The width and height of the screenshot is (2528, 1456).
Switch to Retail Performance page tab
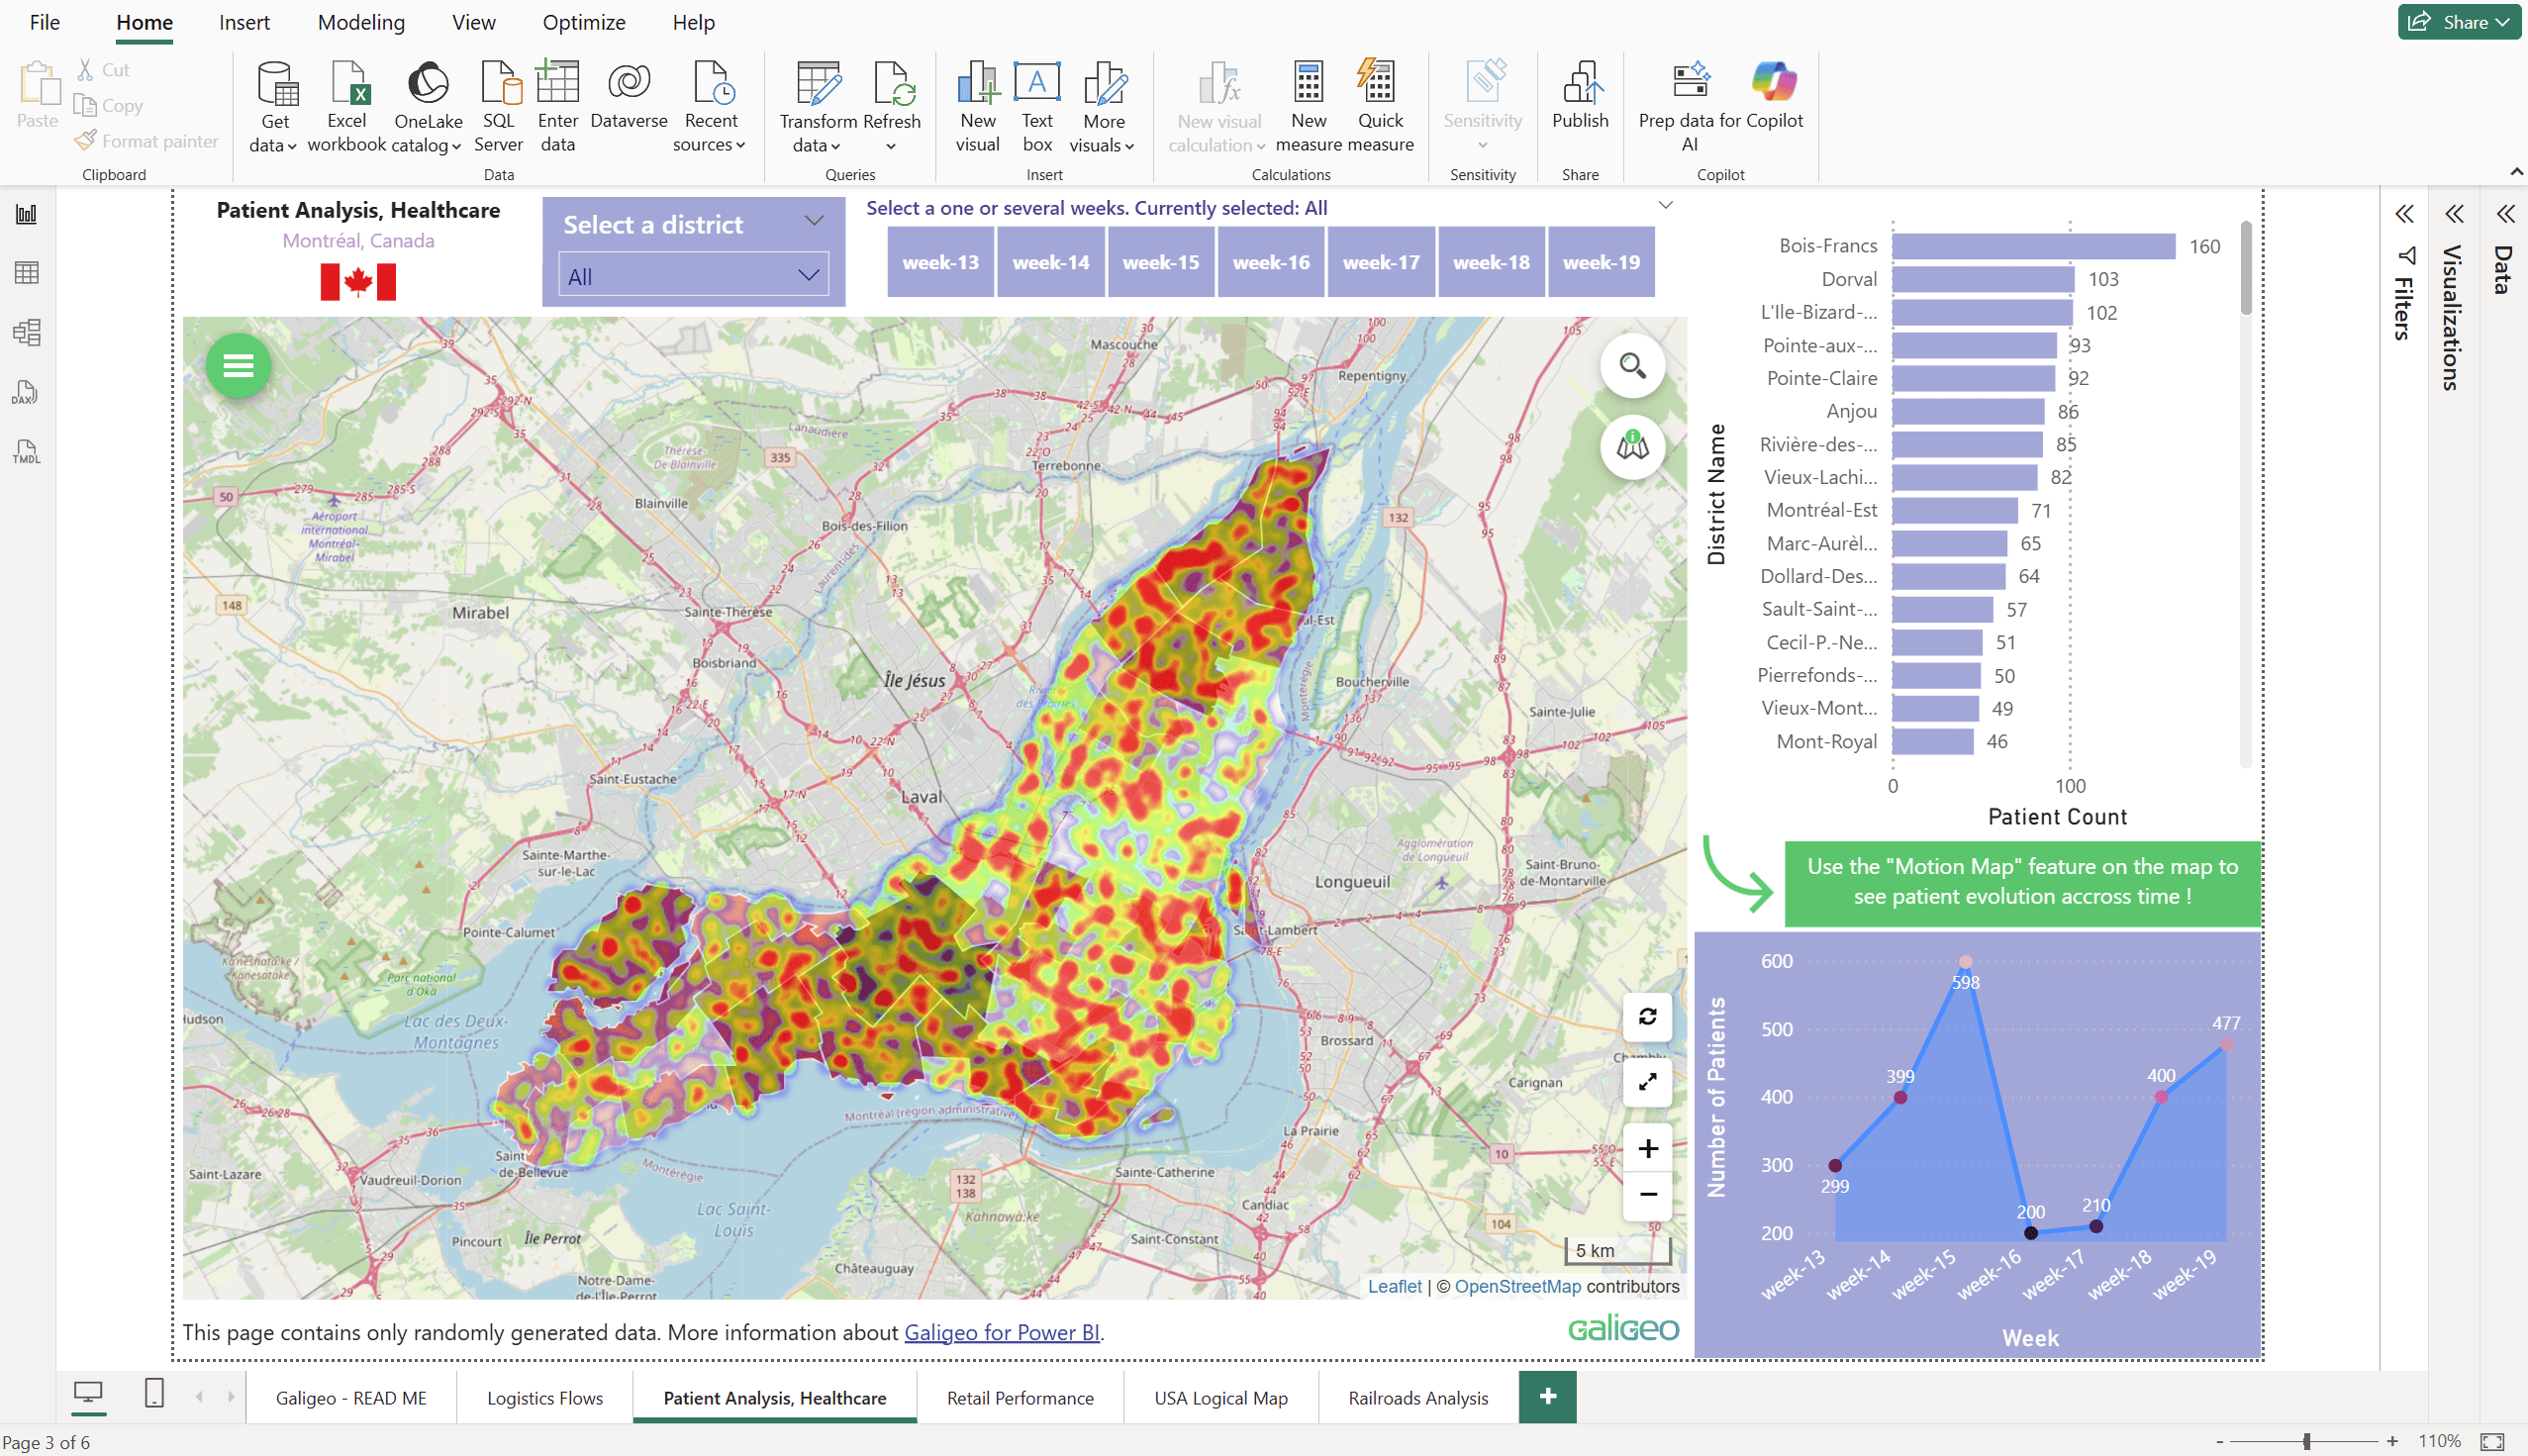(1019, 1398)
